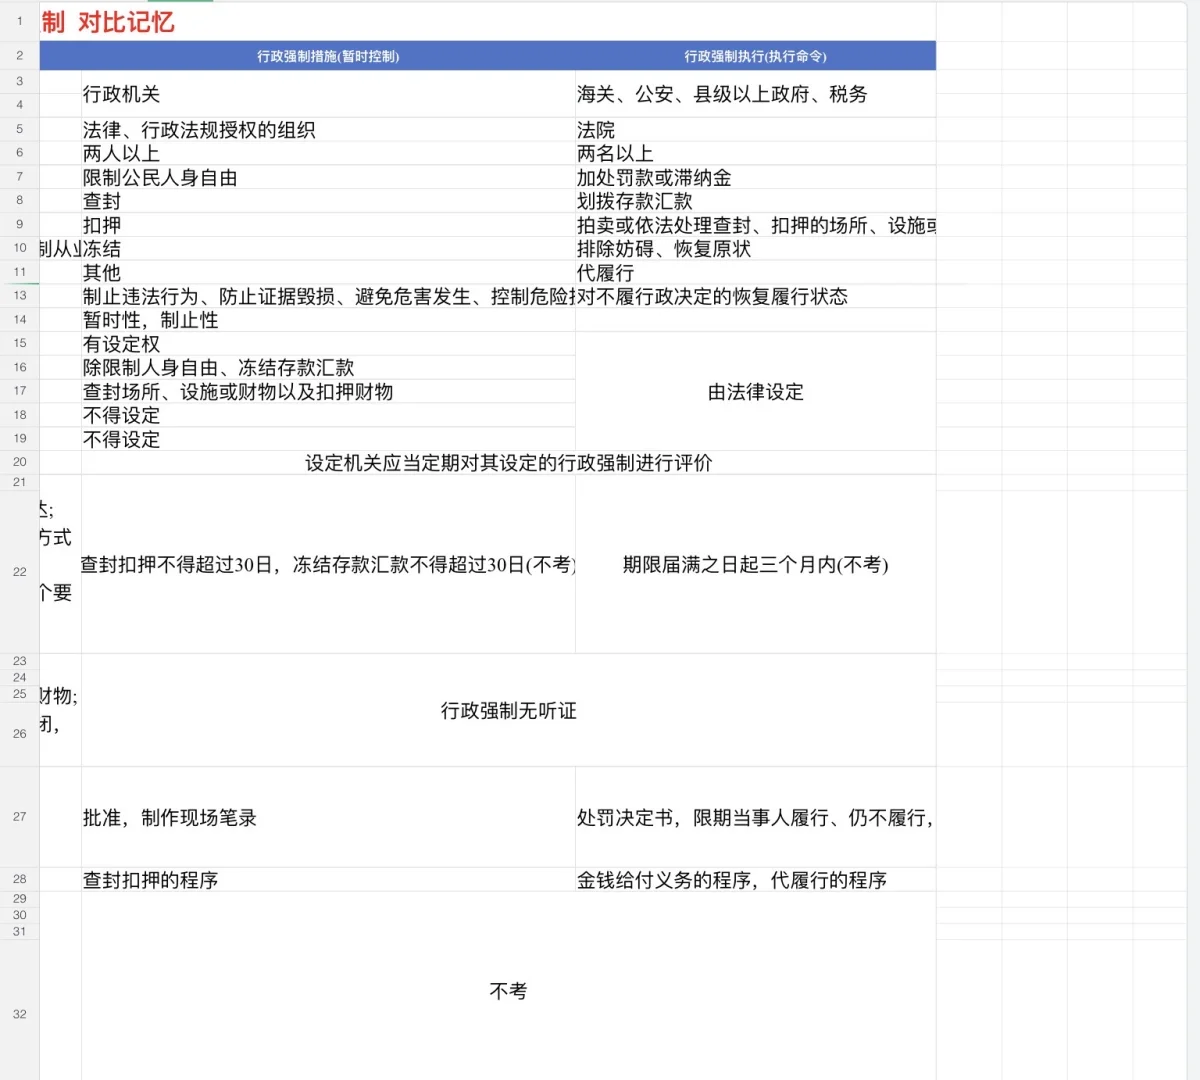Select row header 9
Image resolution: width=1200 pixels, height=1080 pixels.
click(x=19, y=224)
